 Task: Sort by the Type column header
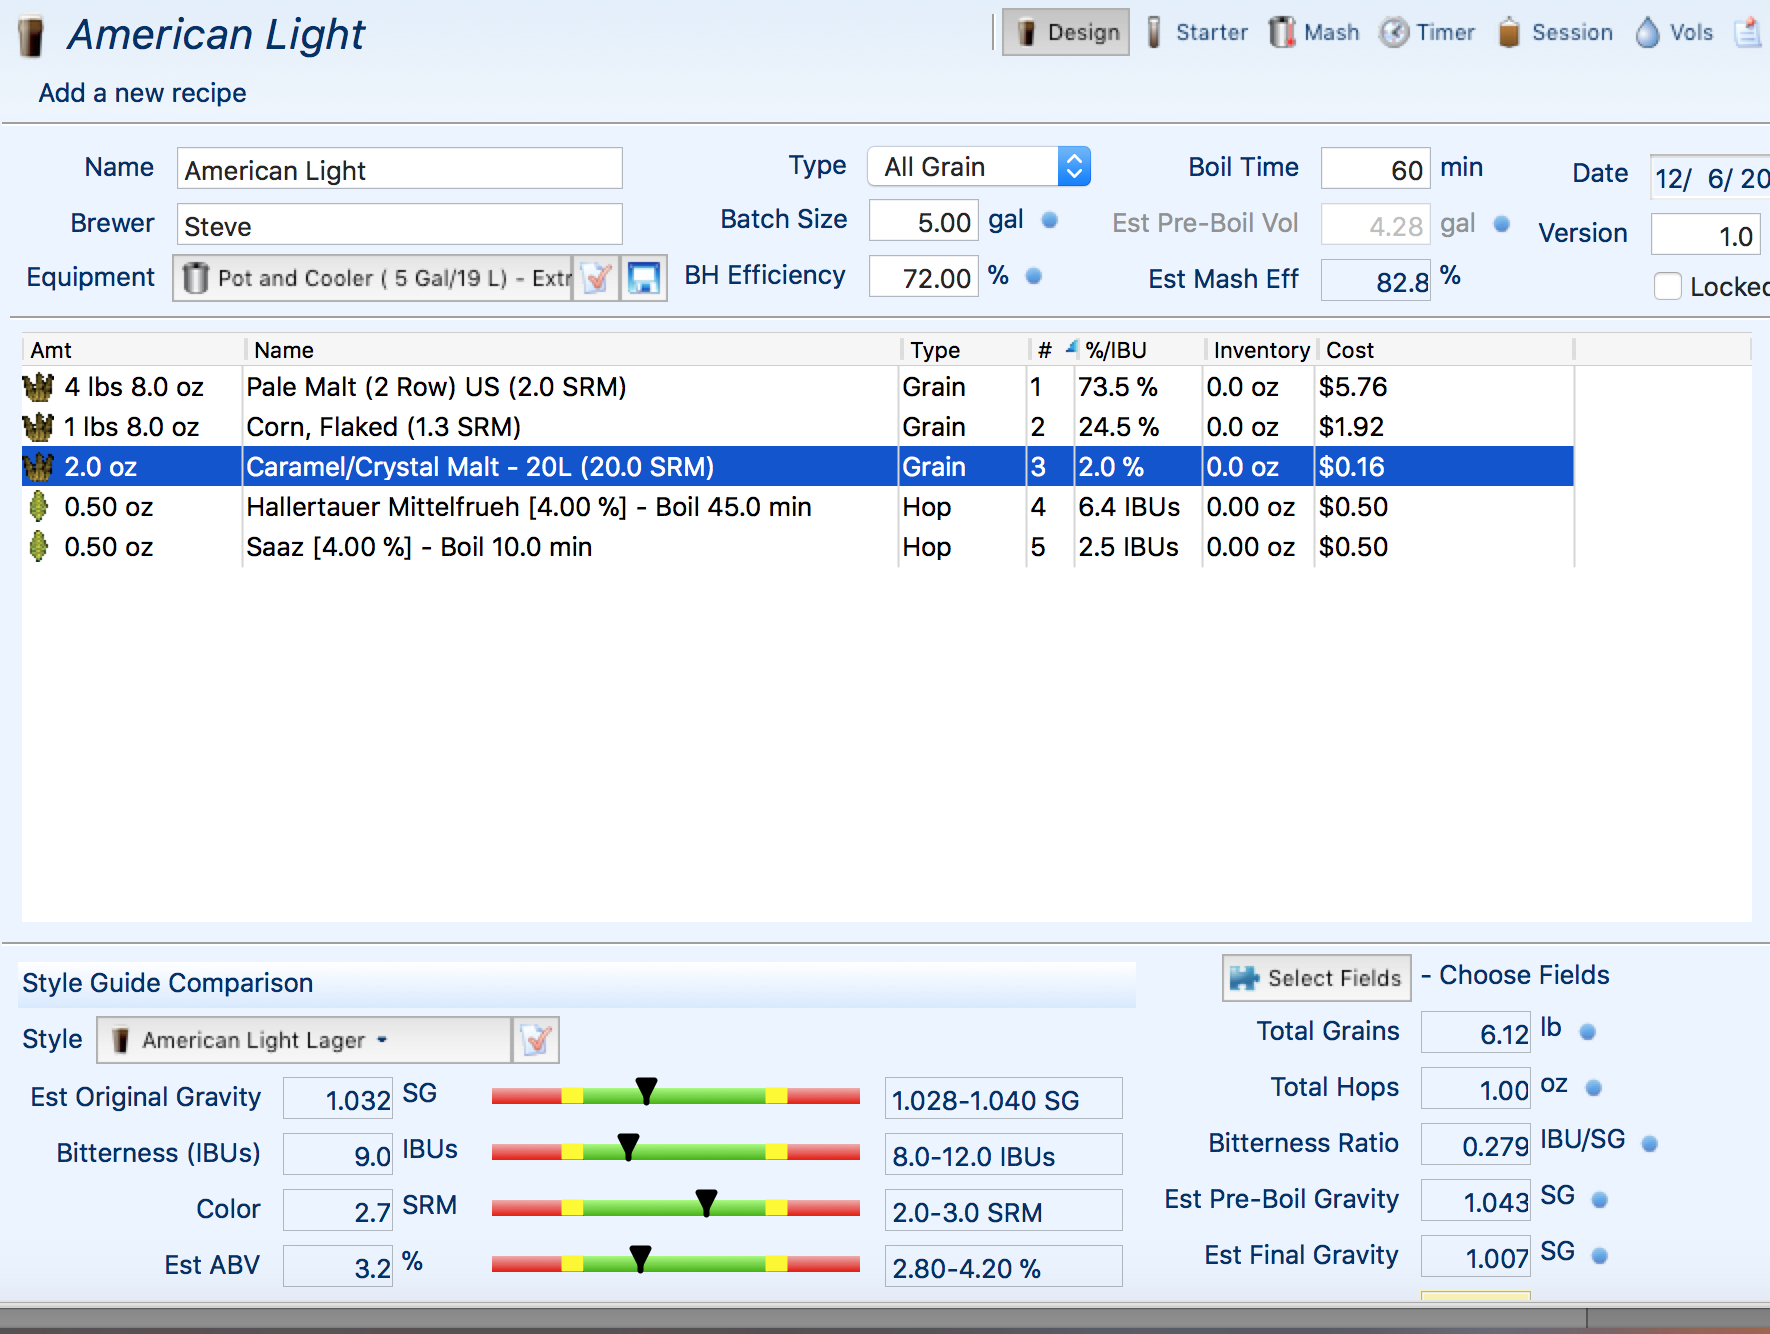pos(966,350)
